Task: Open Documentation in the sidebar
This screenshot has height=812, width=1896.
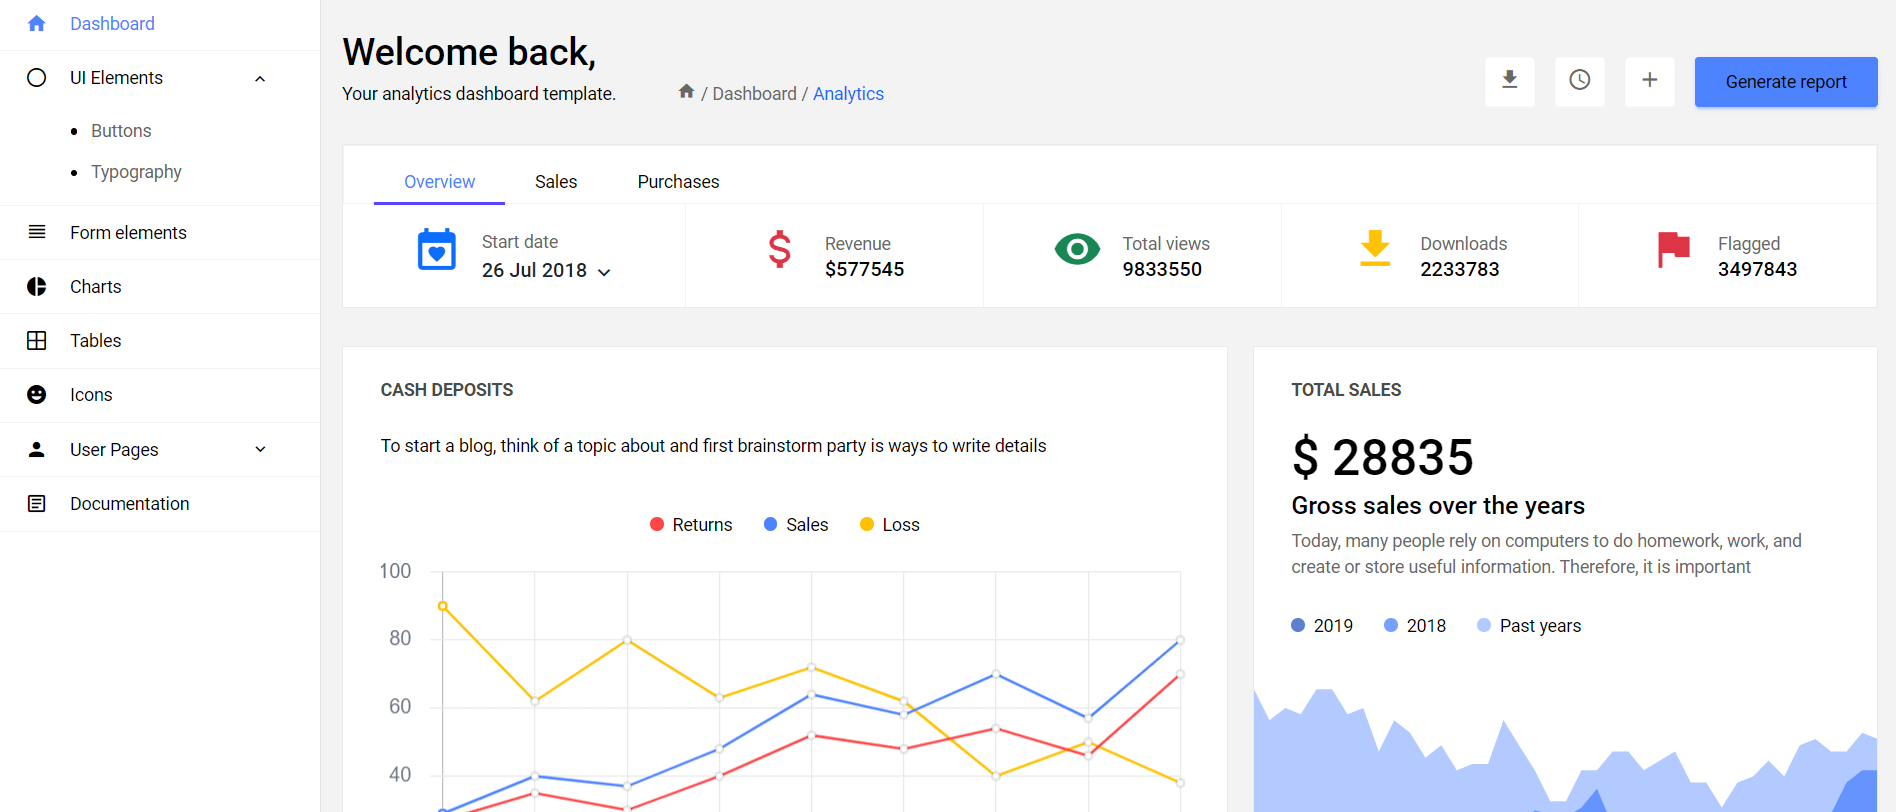Action: [x=129, y=504]
